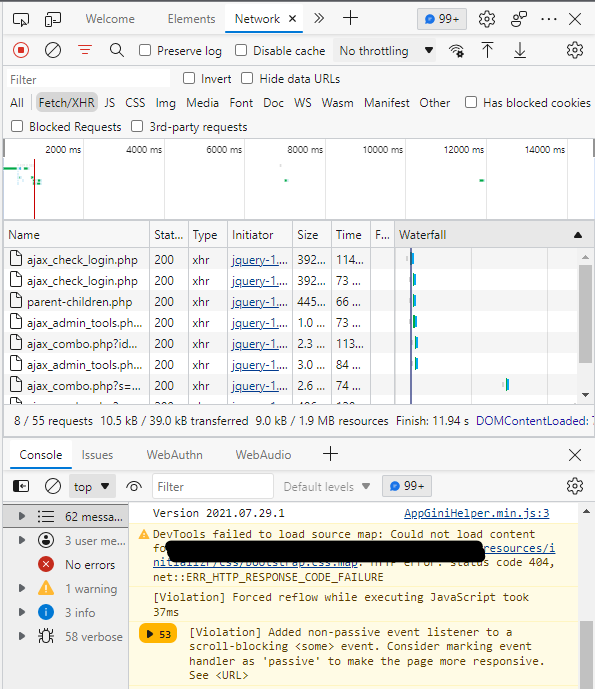
Task: Open network search magnifier
Action: (116, 50)
